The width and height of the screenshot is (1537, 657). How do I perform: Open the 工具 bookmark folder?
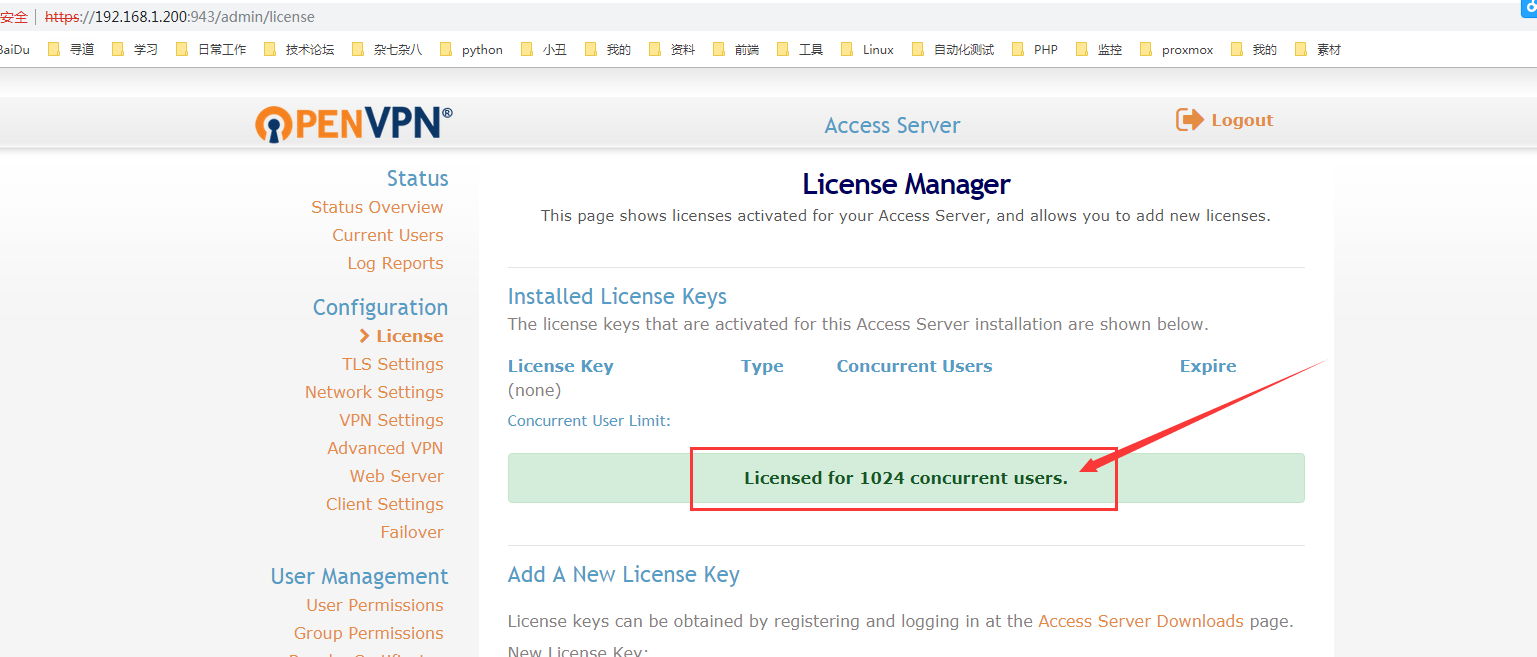[800, 49]
